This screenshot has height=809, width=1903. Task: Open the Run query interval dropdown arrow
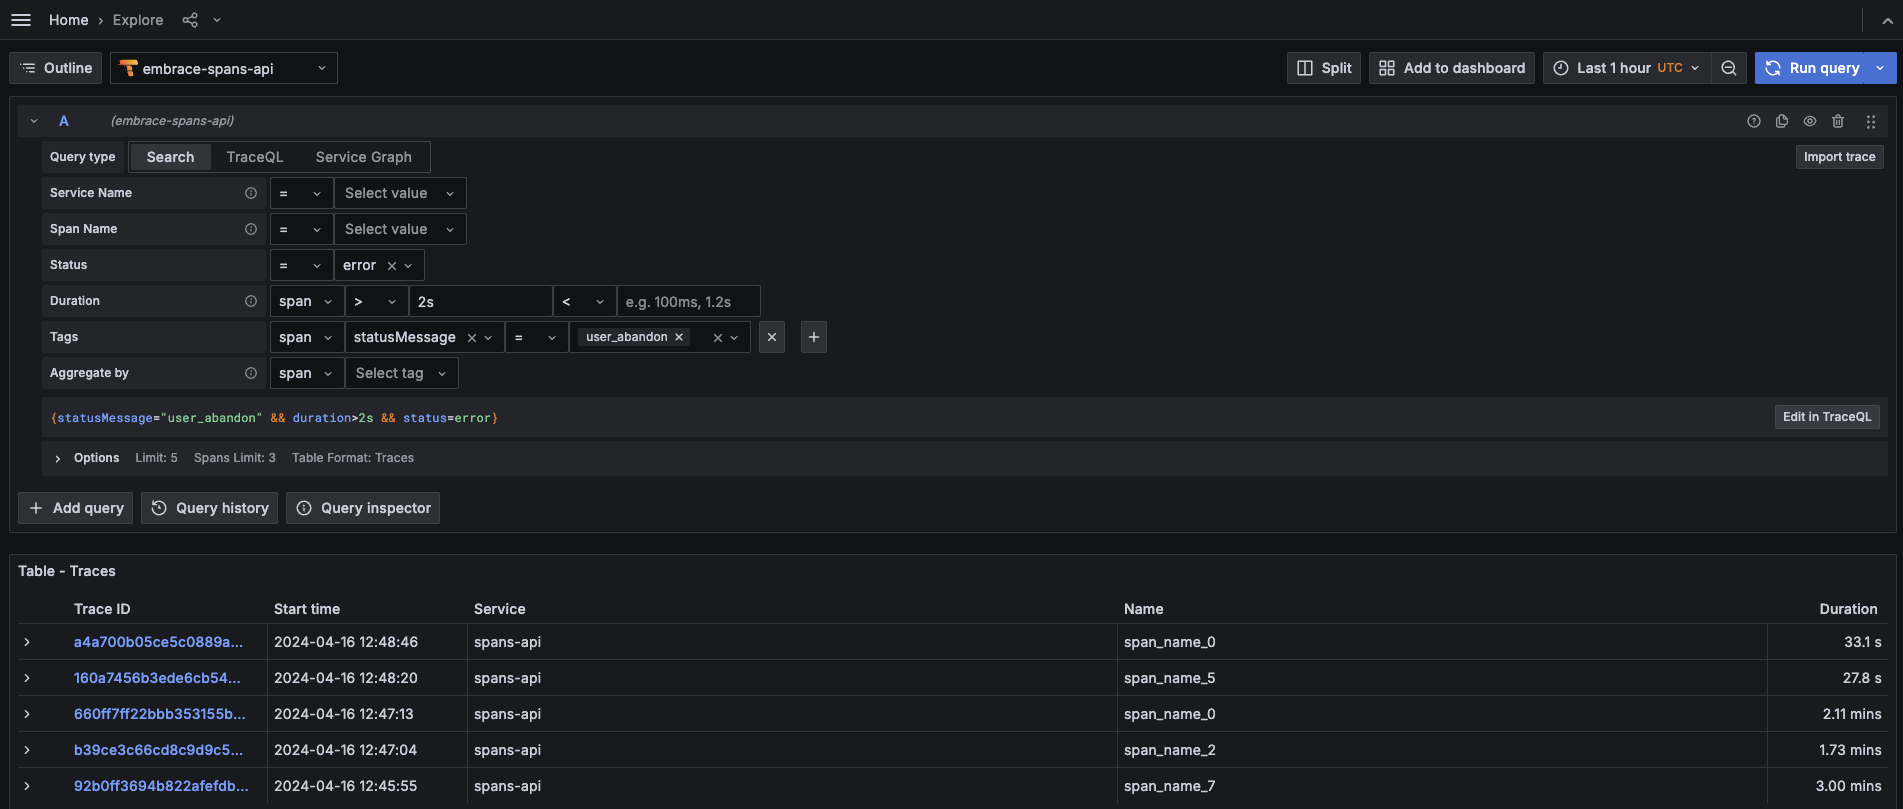click(1882, 68)
